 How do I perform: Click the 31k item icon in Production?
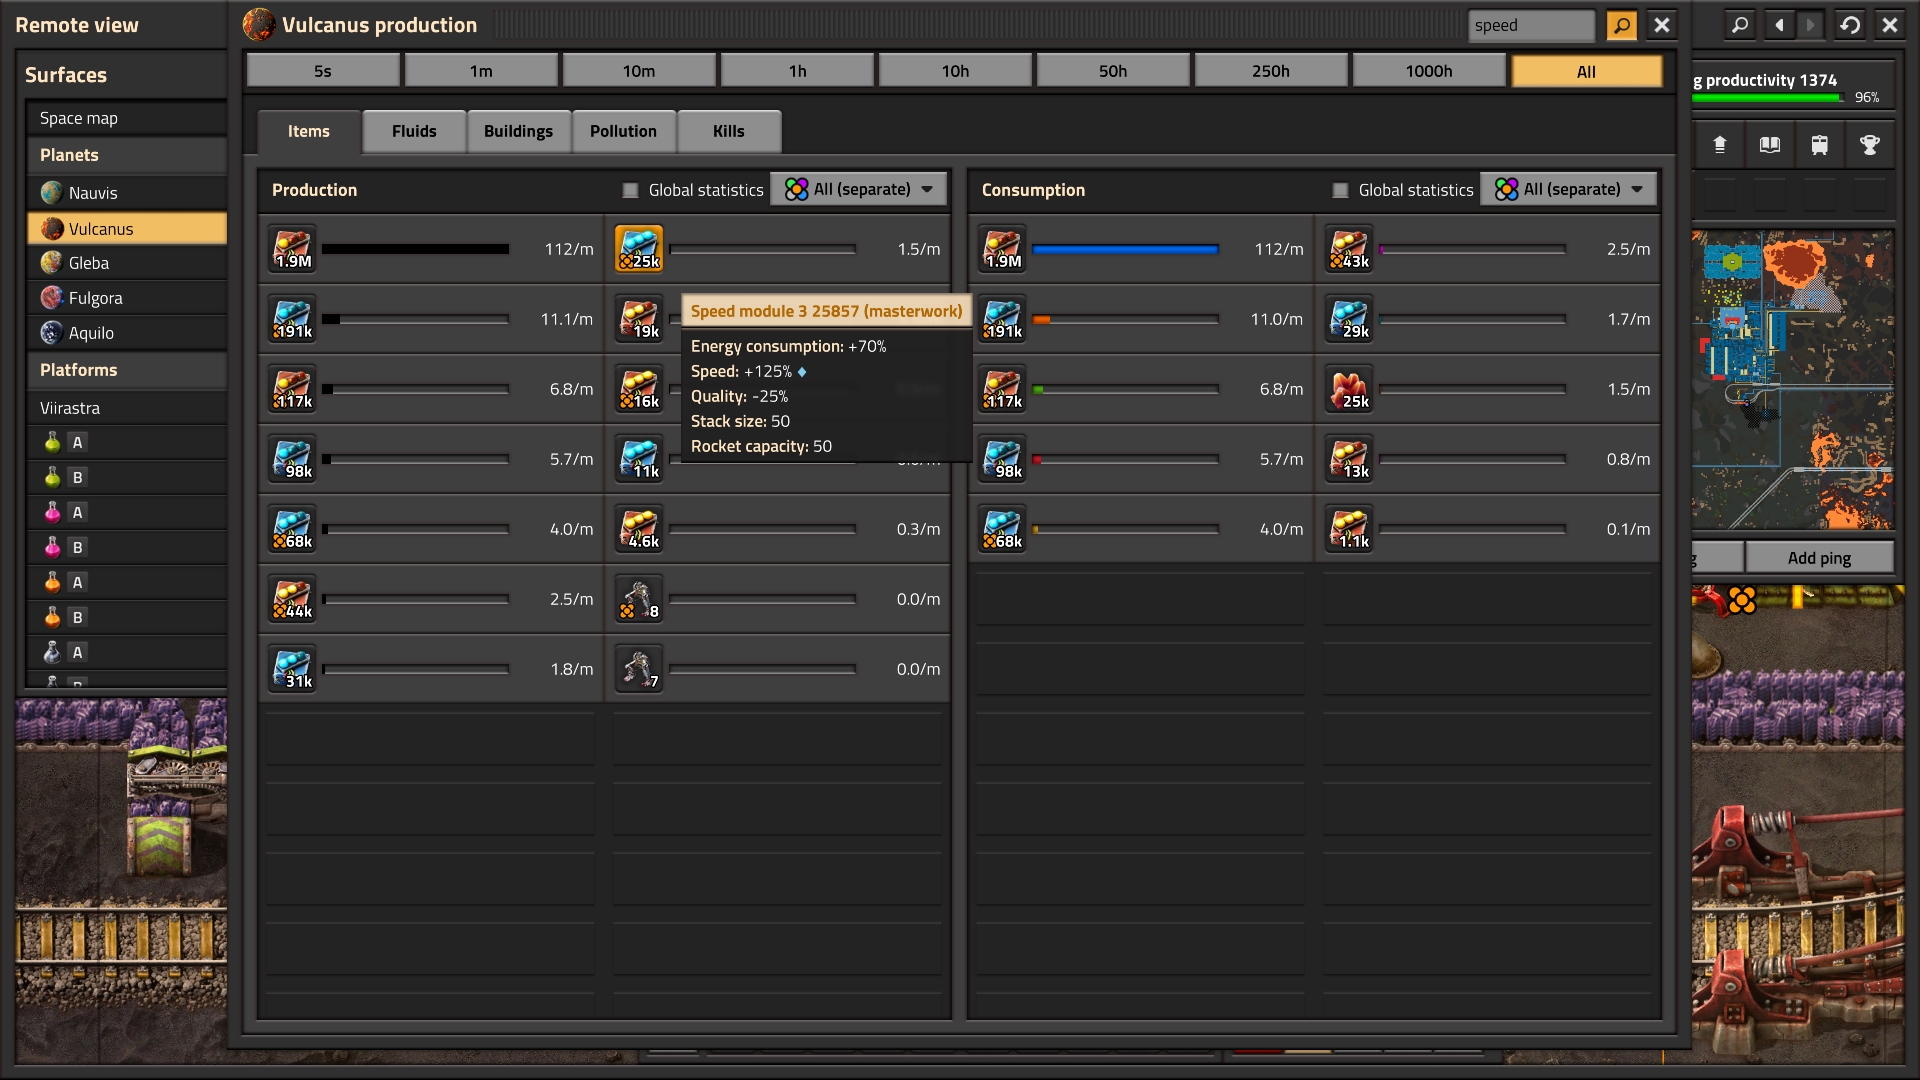(292, 669)
